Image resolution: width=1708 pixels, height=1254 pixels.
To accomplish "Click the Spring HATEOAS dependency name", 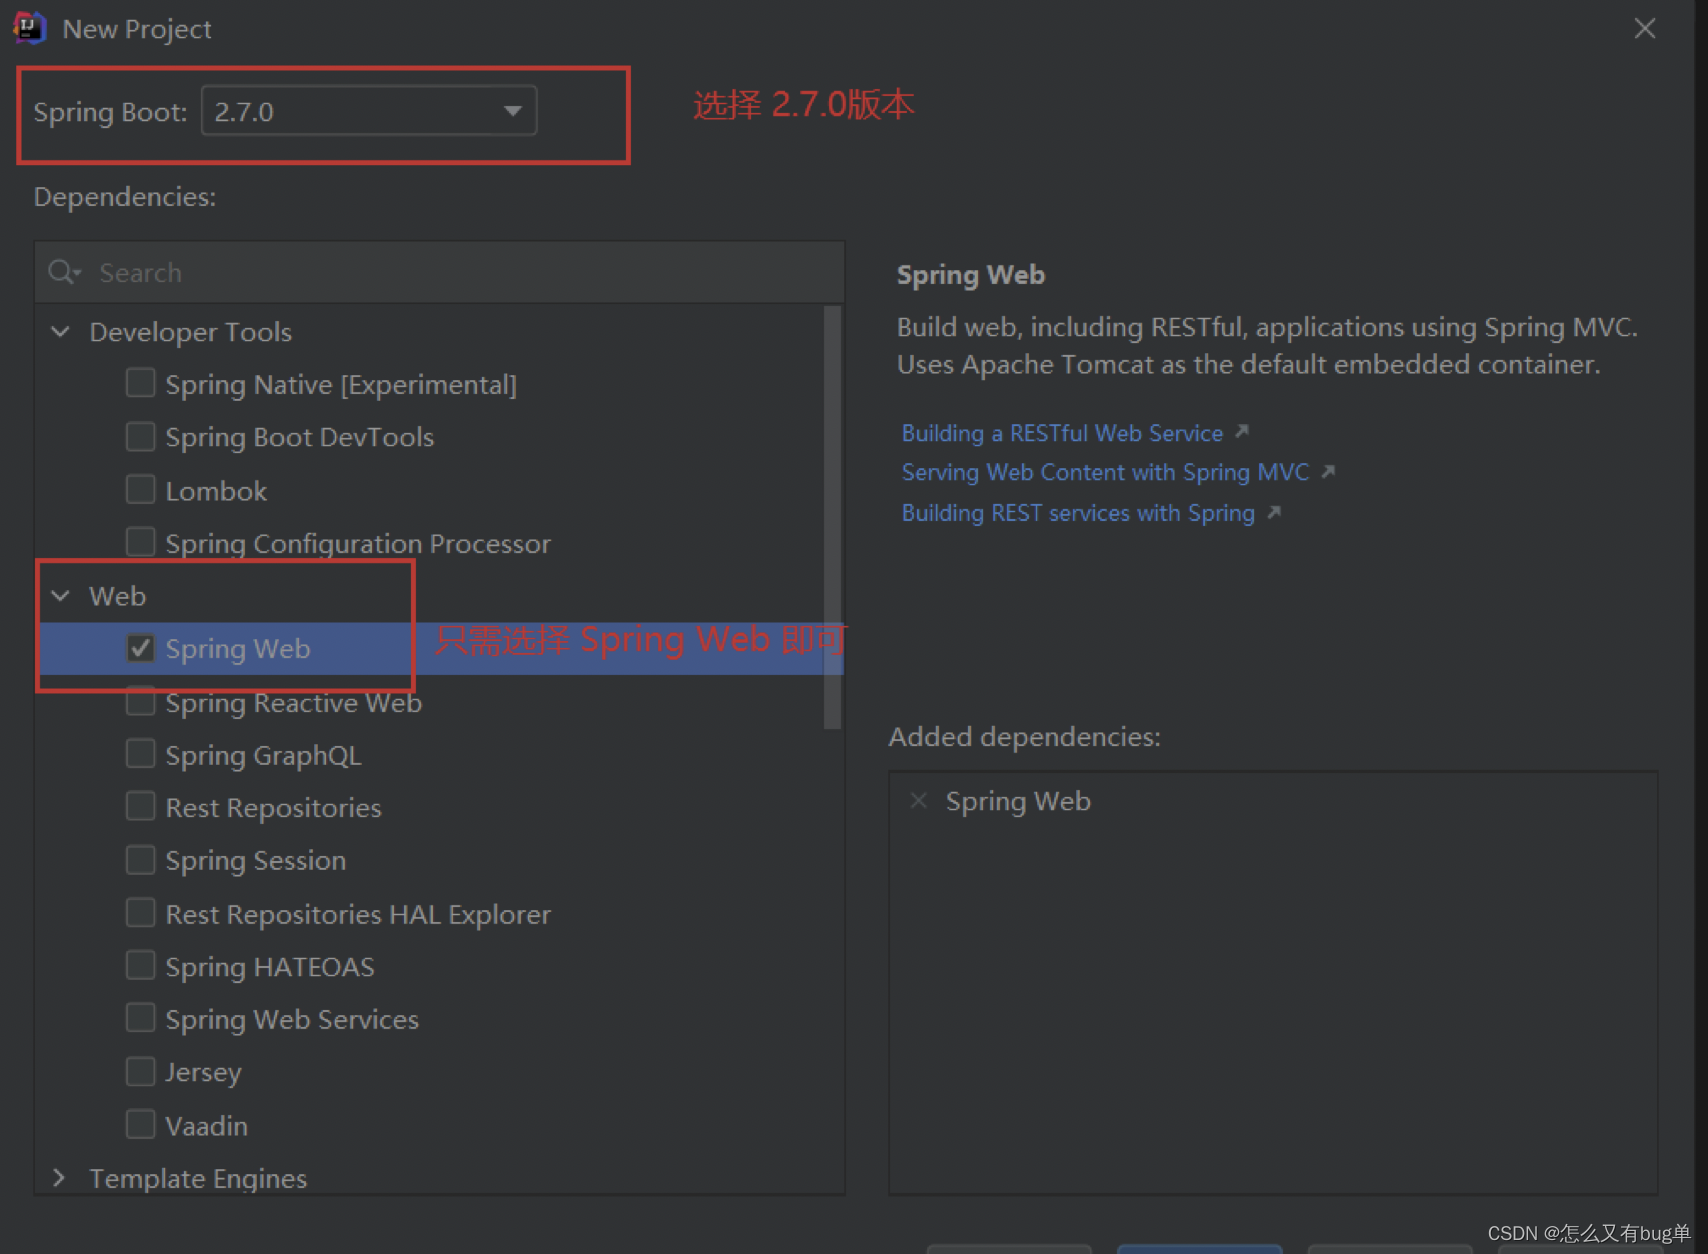I will (270, 967).
